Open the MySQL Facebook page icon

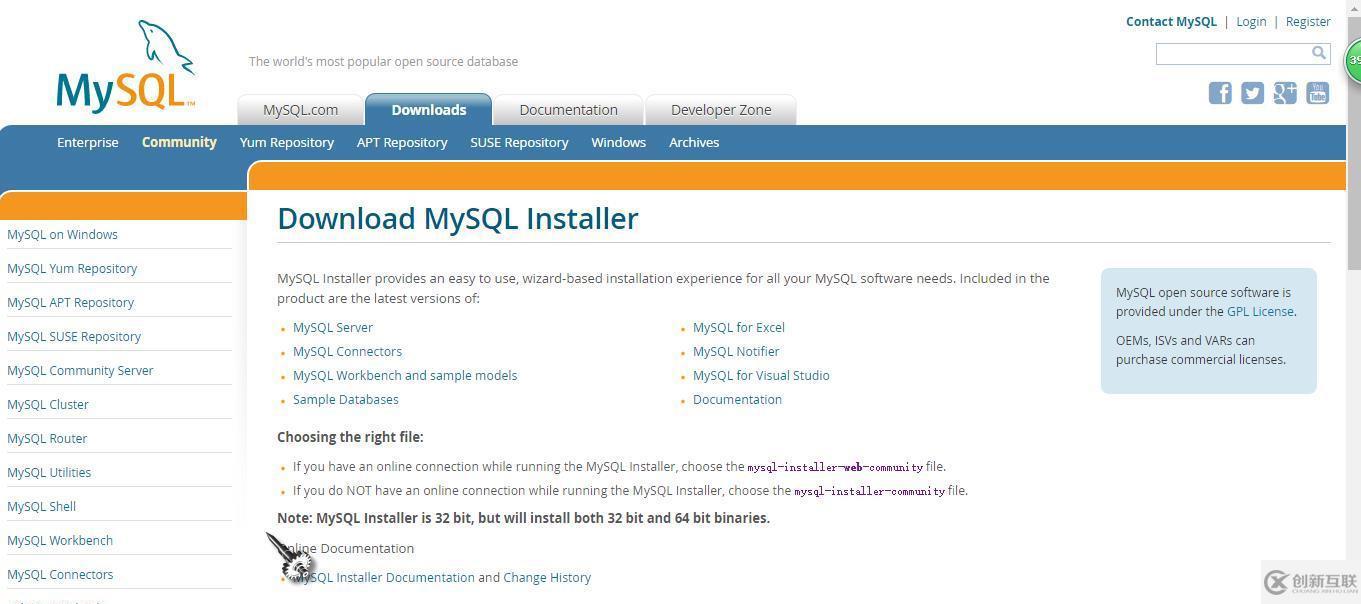tap(1220, 93)
